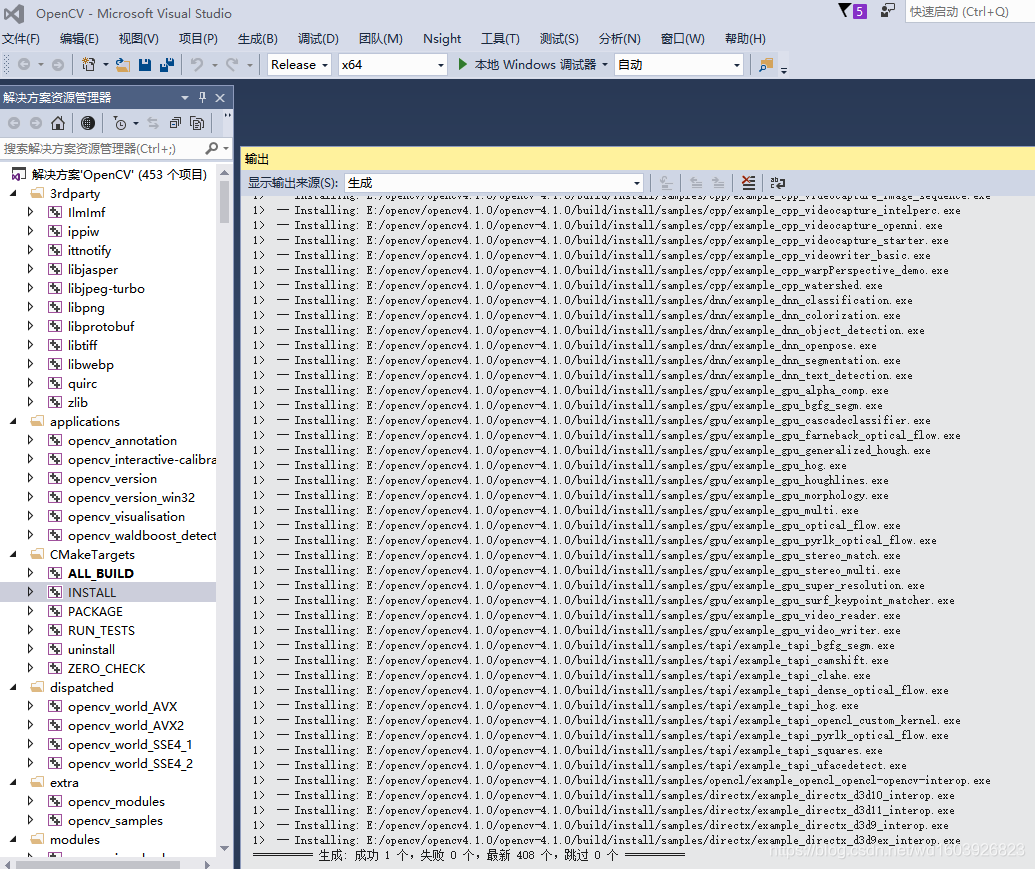This screenshot has width=1035, height=869.
Task: Open the 帮助(H) help menu
Action: (x=745, y=38)
